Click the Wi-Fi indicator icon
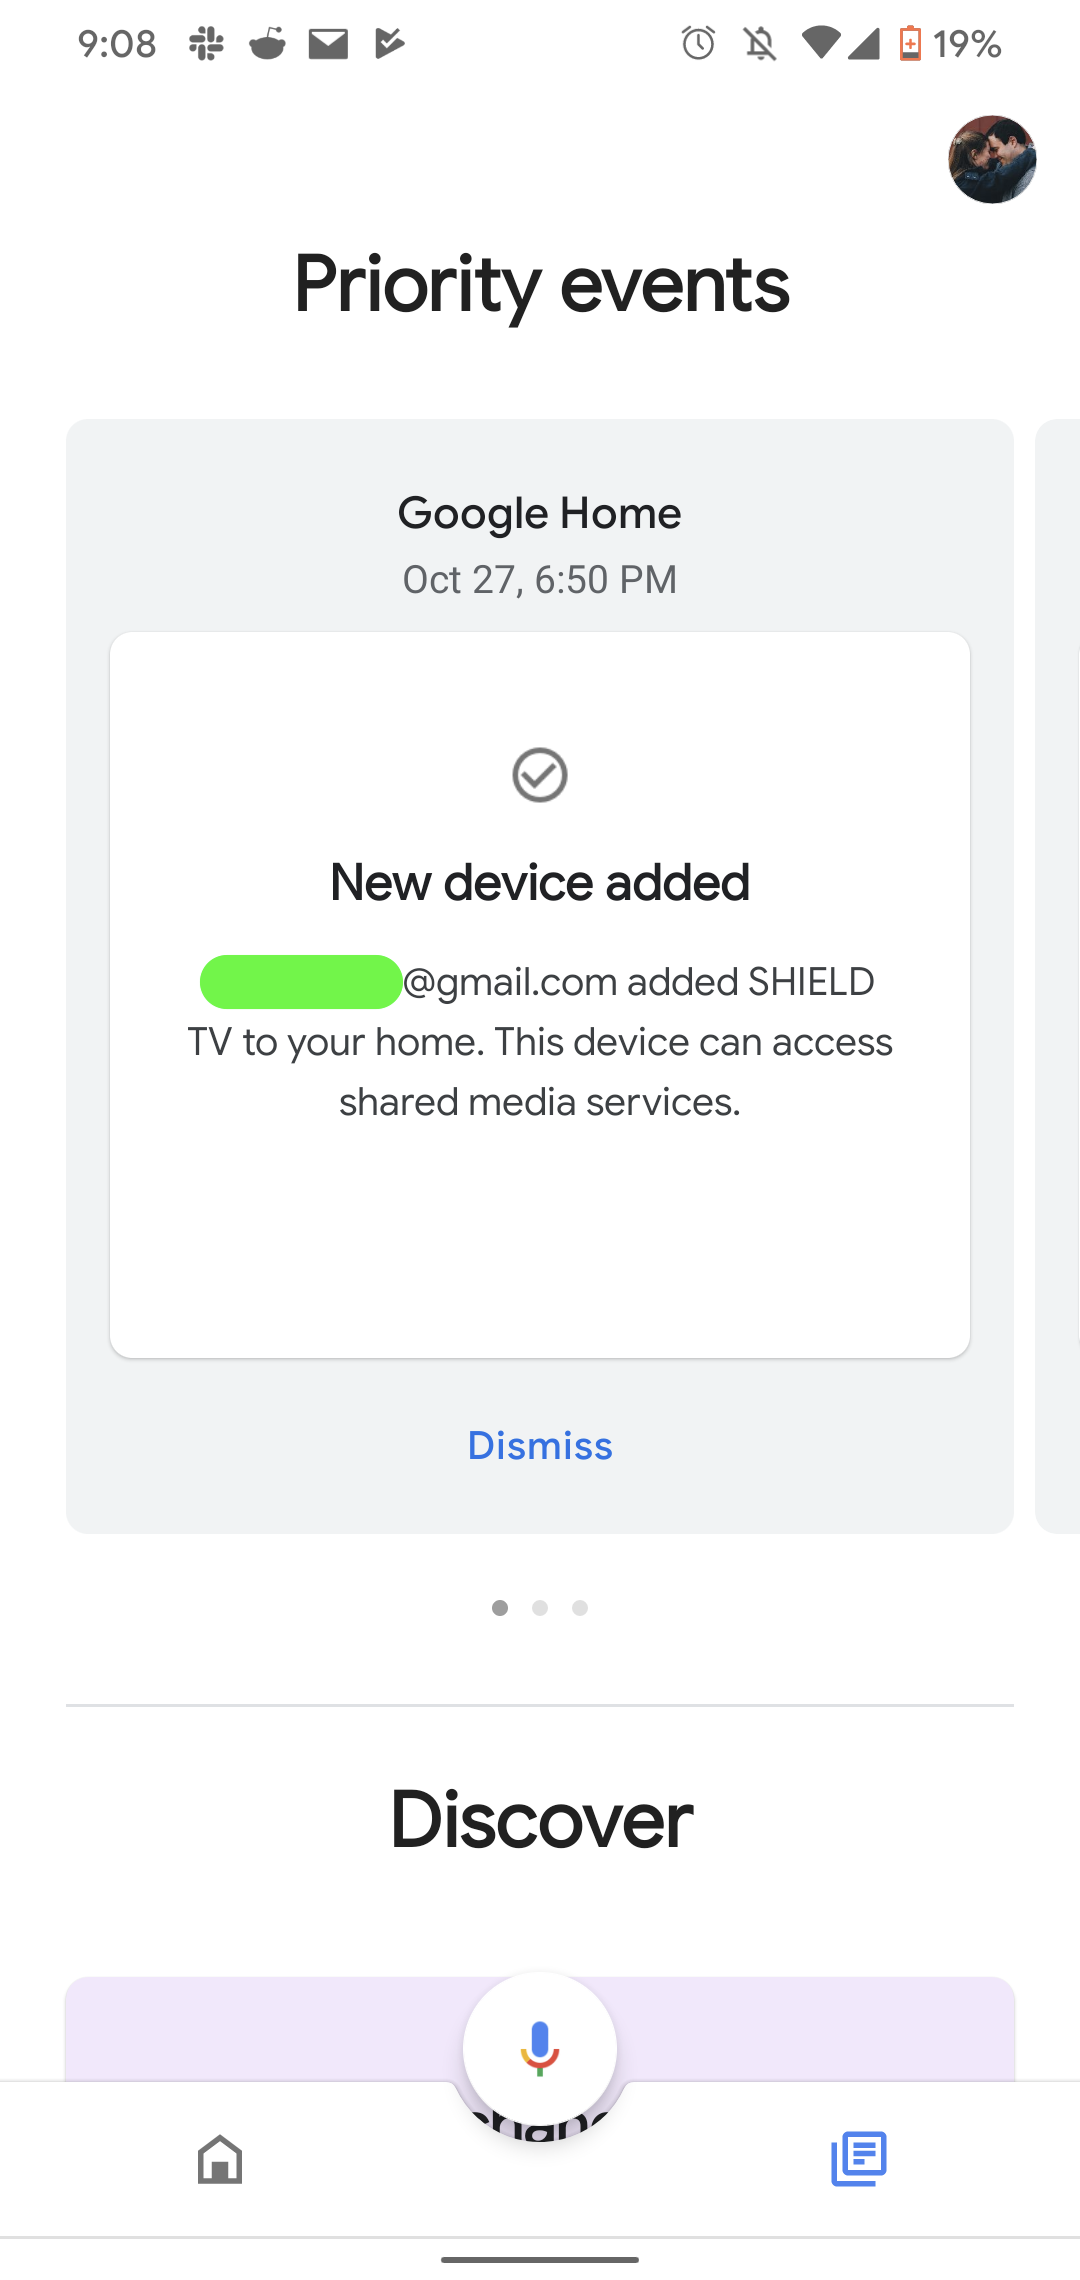 (x=822, y=43)
